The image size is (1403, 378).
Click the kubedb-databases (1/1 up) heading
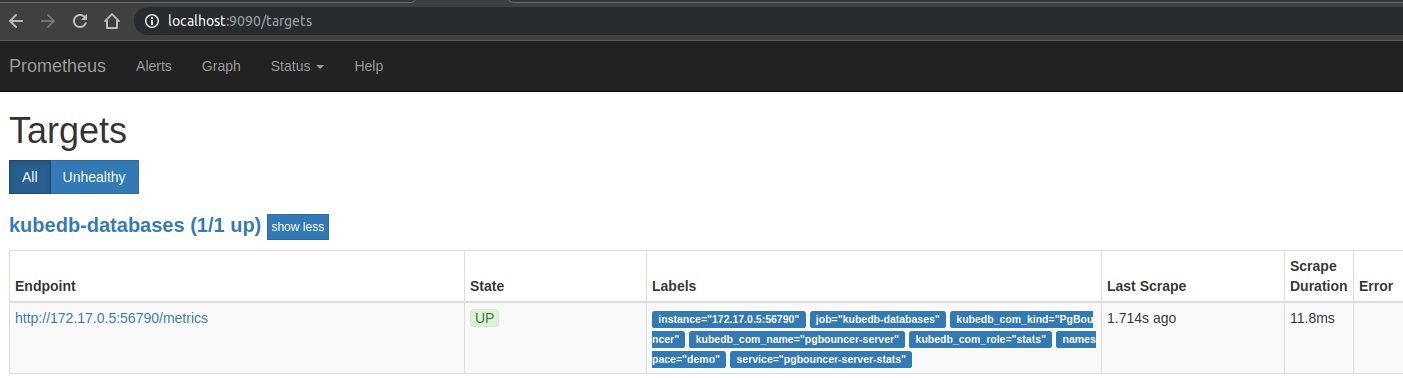tap(135, 225)
